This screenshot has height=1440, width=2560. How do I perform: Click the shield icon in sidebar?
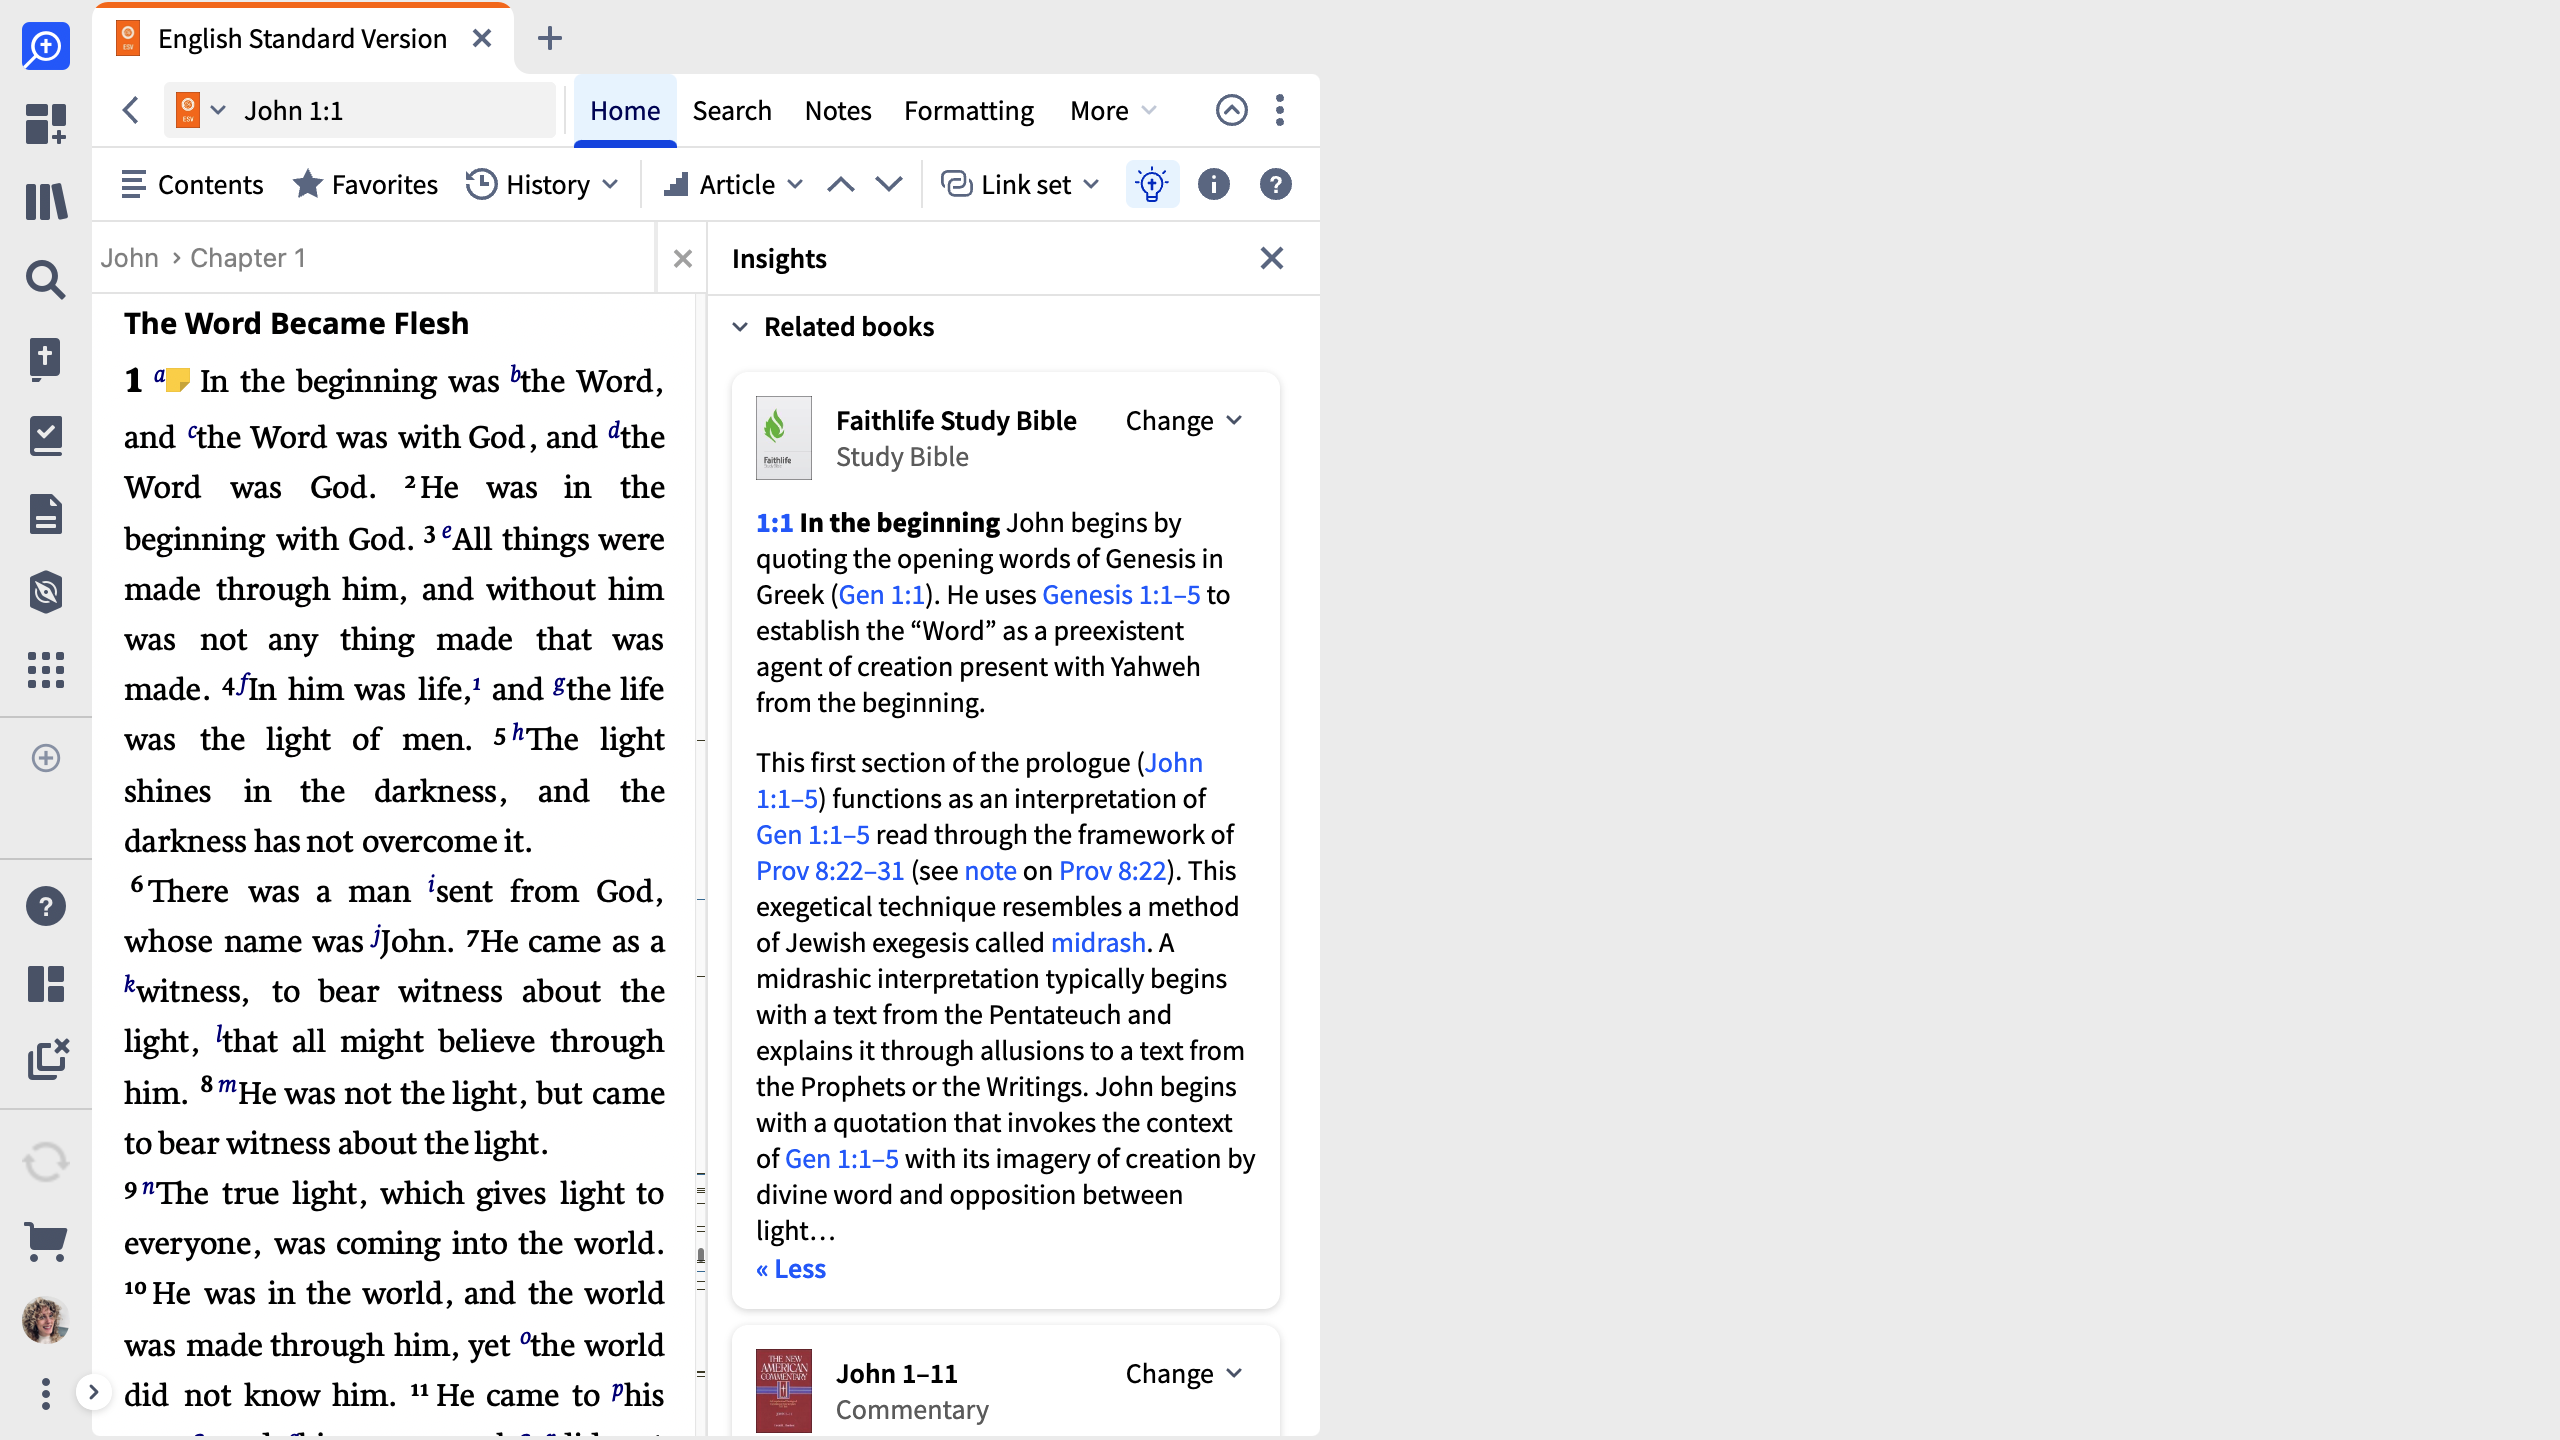[46, 592]
